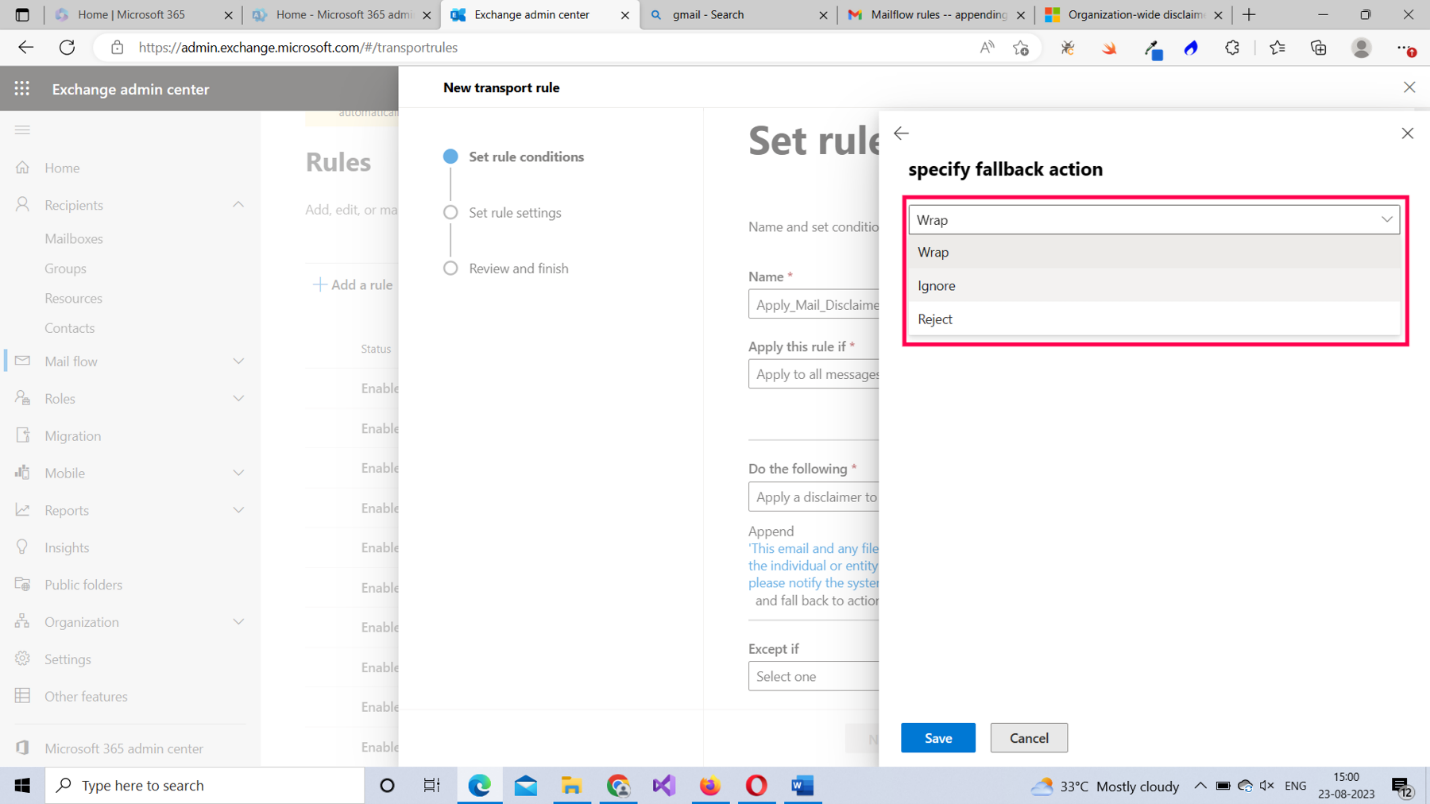Select the Review and finish step
The width and height of the screenshot is (1430, 804).
coord(518,269)
